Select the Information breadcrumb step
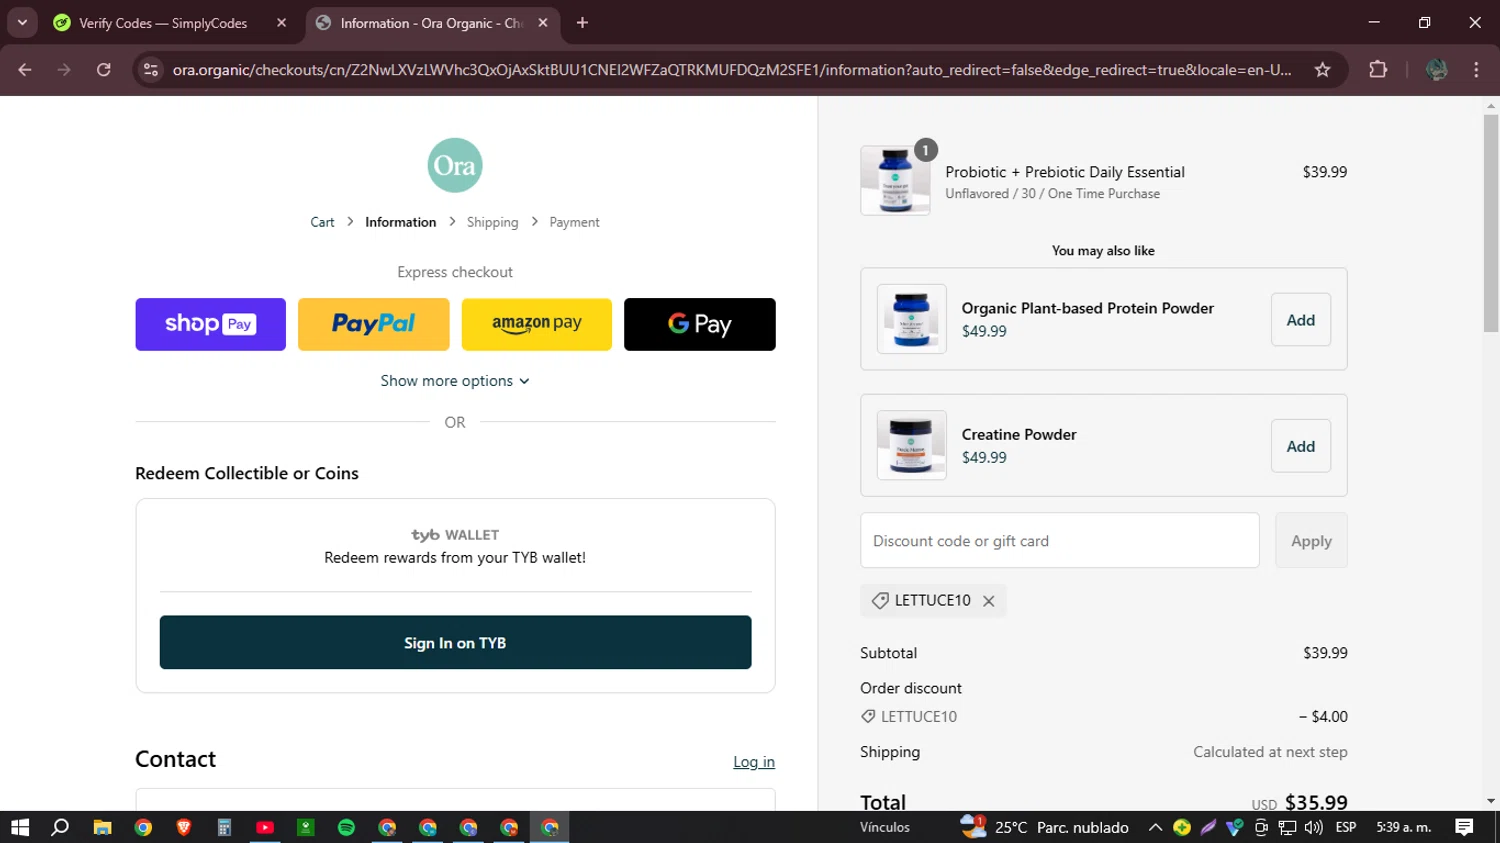 tap(400, 222)
